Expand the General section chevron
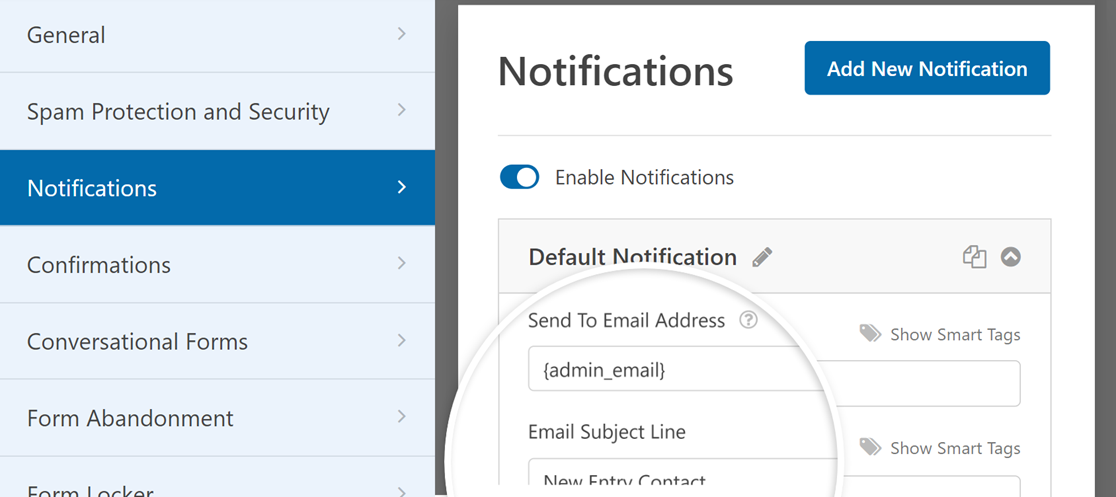 click(401, 35)
